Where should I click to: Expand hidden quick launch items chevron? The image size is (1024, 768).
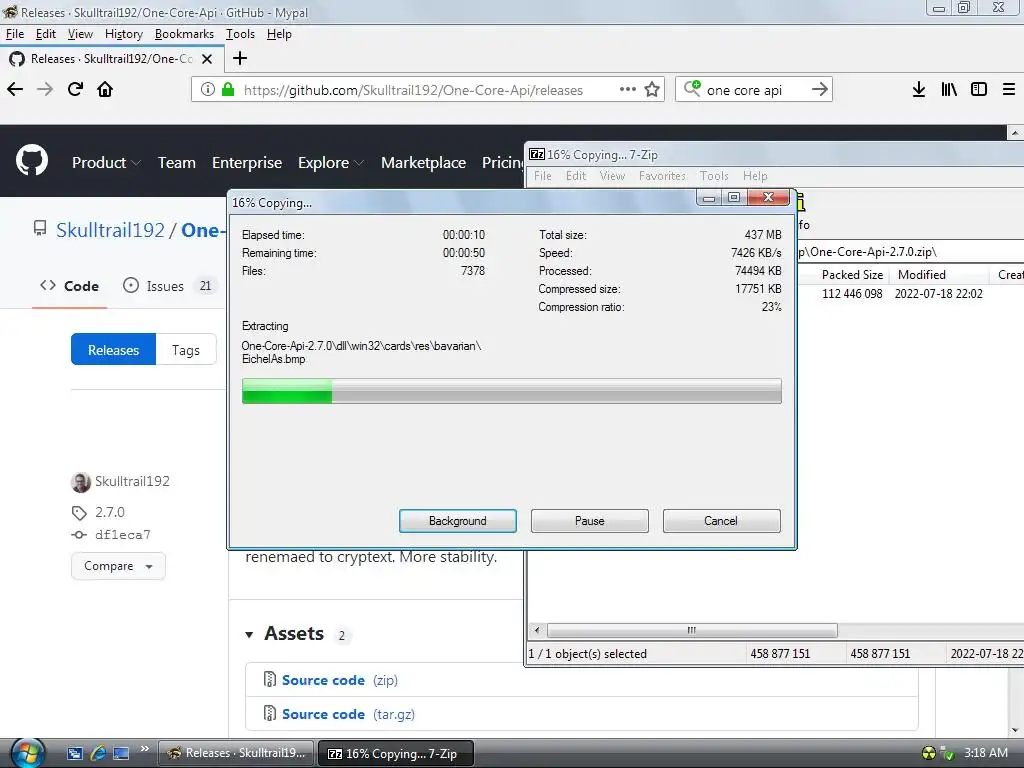pyautogui.click(x=144, y=748)
